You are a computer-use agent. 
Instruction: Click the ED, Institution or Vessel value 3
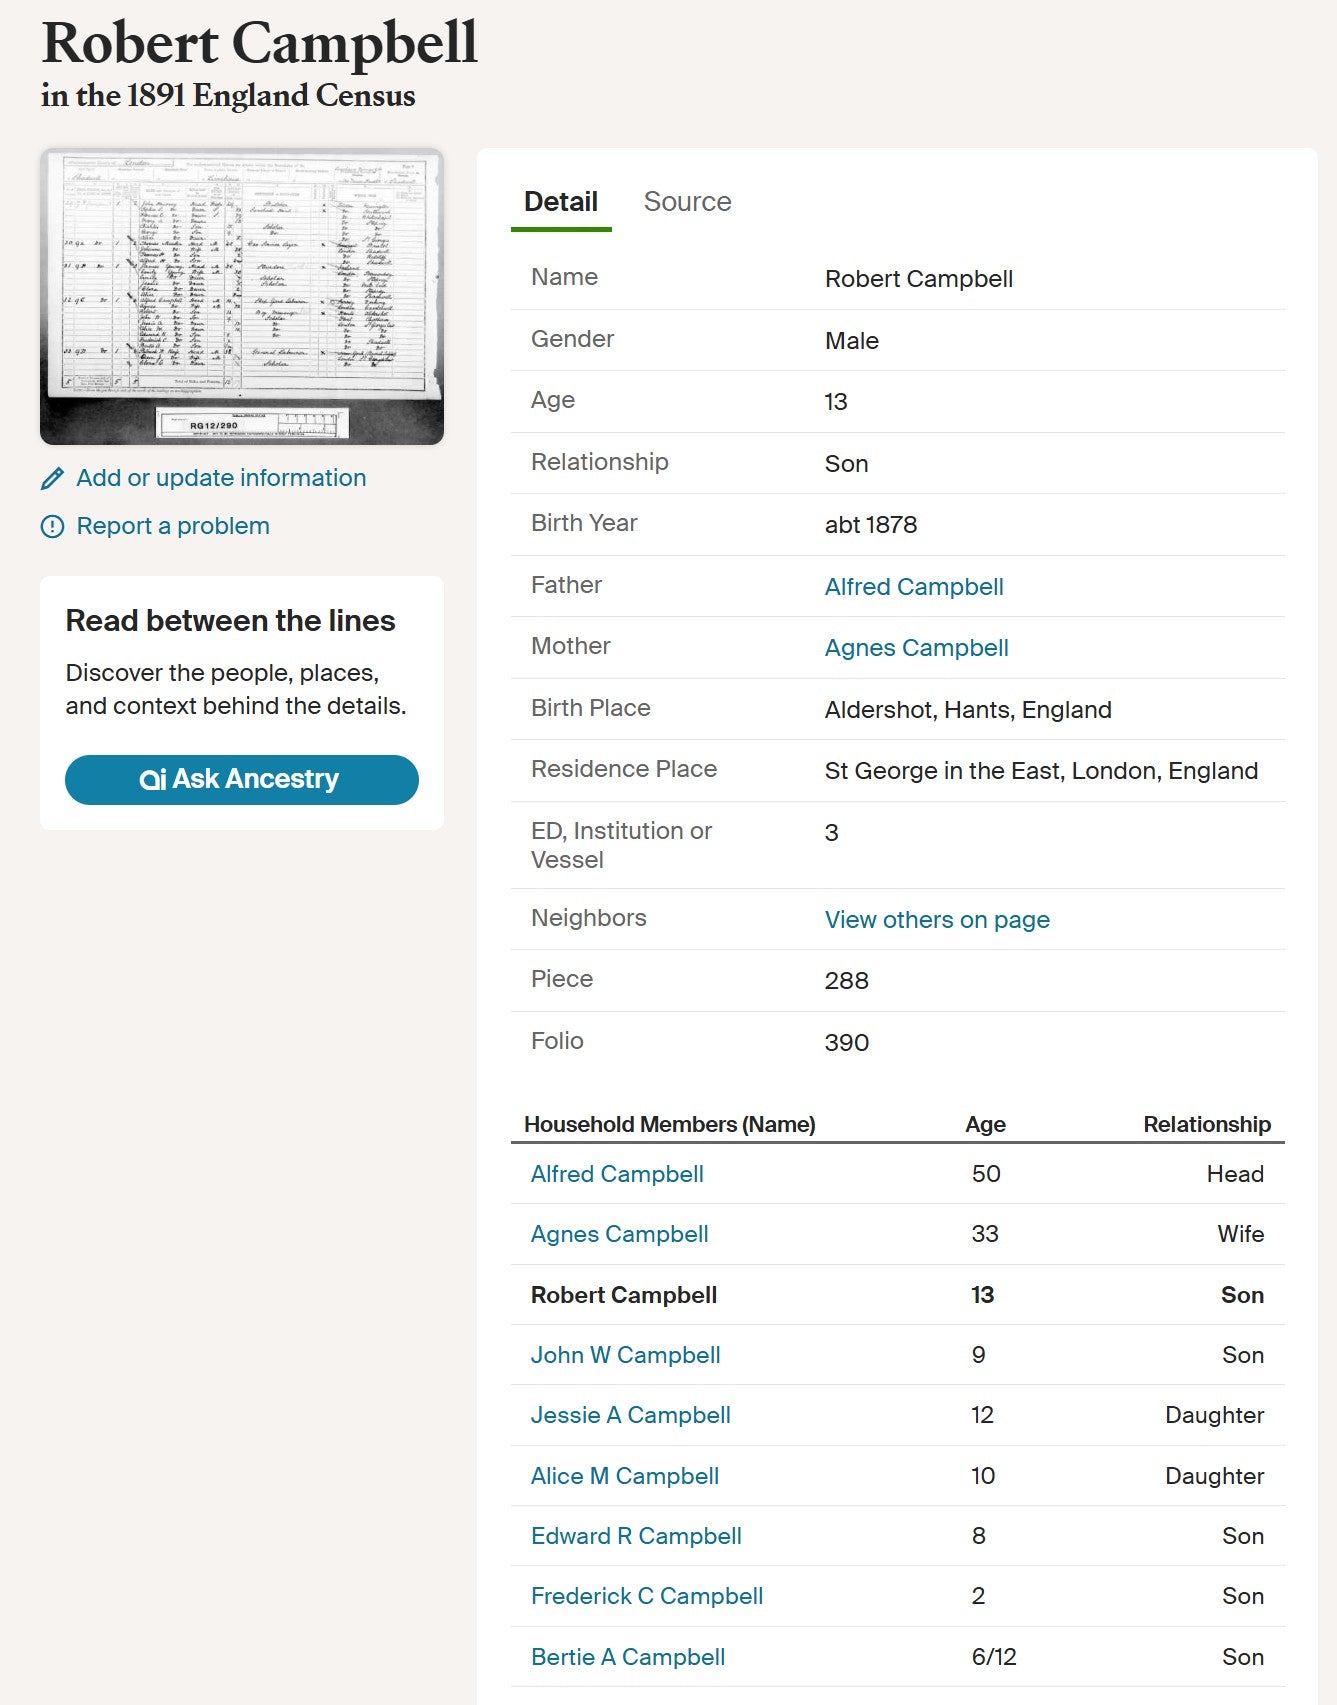(x=832, y=833)
